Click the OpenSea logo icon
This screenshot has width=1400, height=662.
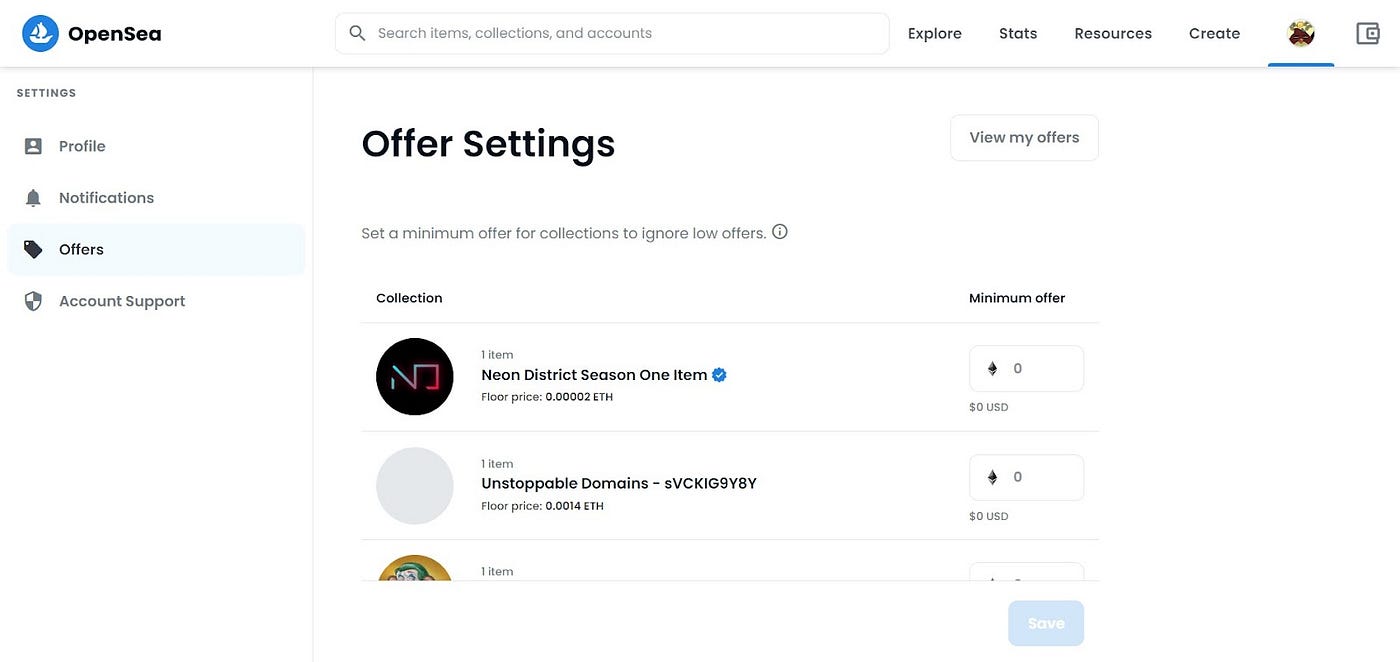pos(40,33)
